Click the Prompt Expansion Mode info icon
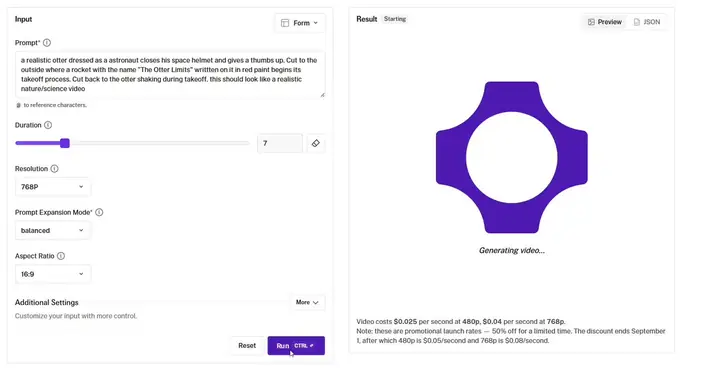The height and width of the screenshot is (368, 720). (x=99, y=212)
